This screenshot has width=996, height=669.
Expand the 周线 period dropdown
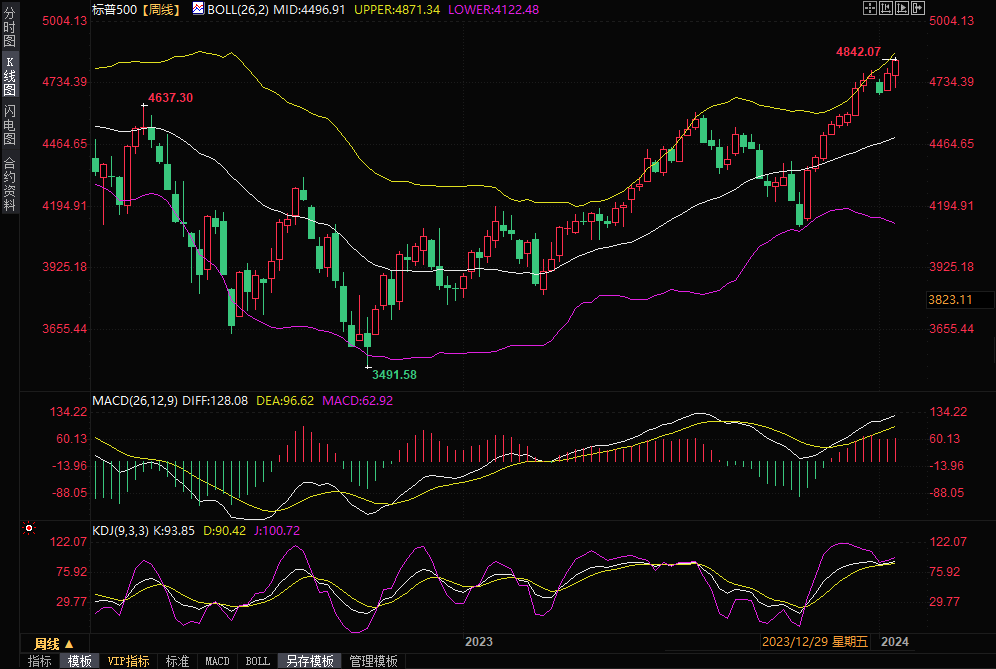[54, 643]
